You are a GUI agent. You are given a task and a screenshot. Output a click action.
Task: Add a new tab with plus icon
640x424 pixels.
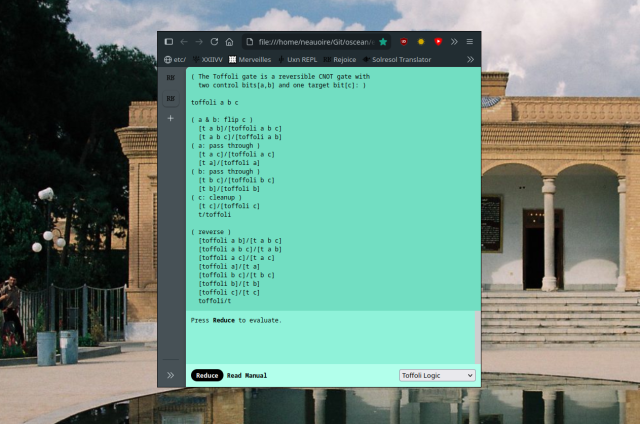point(171,118)
